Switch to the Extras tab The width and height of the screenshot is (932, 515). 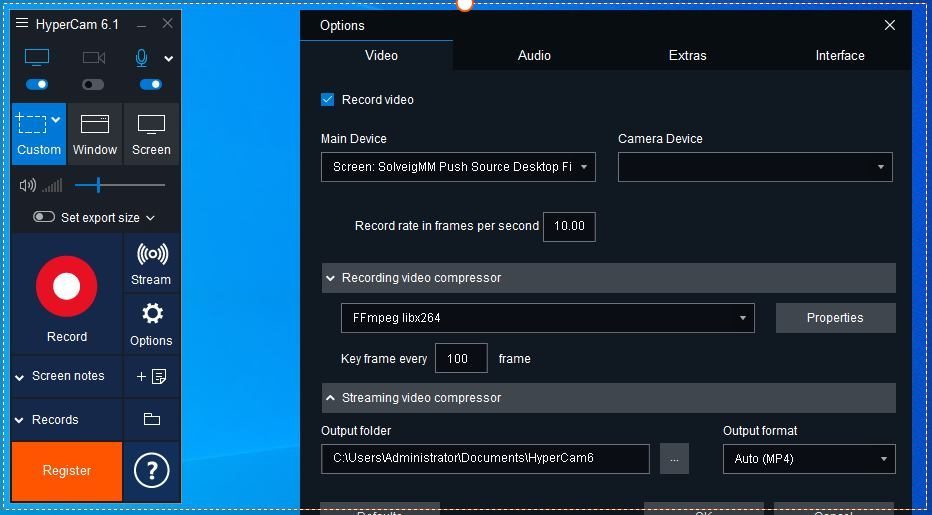point(687,55)
